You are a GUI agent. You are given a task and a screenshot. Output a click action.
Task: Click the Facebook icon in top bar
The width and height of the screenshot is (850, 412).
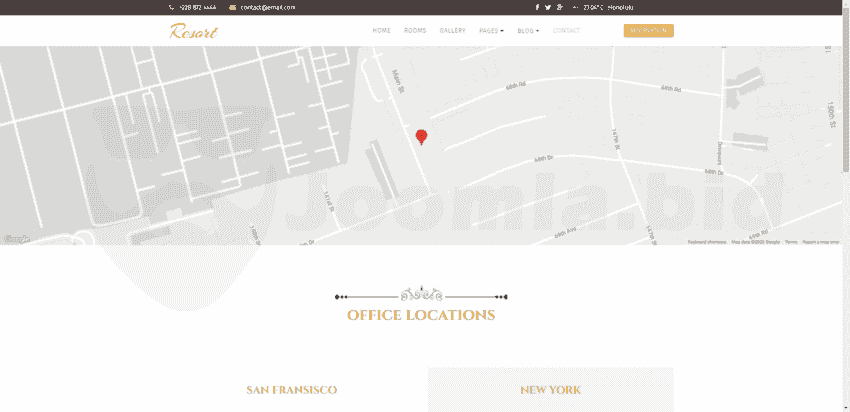point(537,7)
